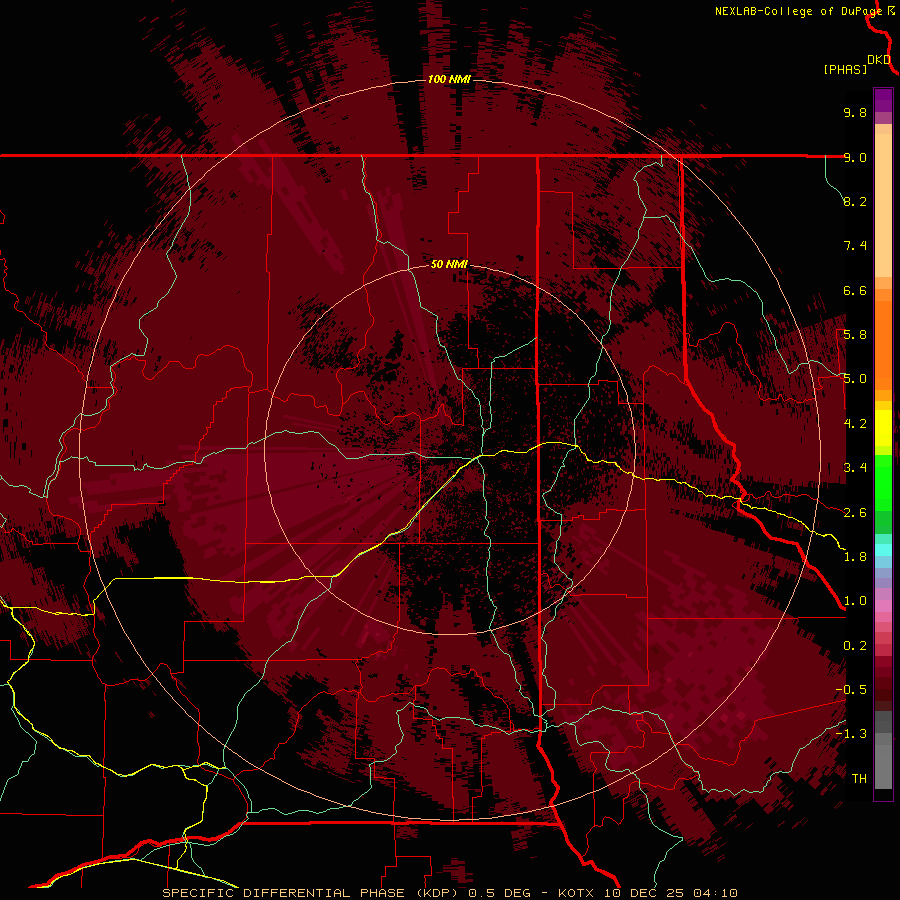This screenshot has width=900, height=900.
Task: Pick the peach swatch on the color bar
Action: click(x=883, y=204)
